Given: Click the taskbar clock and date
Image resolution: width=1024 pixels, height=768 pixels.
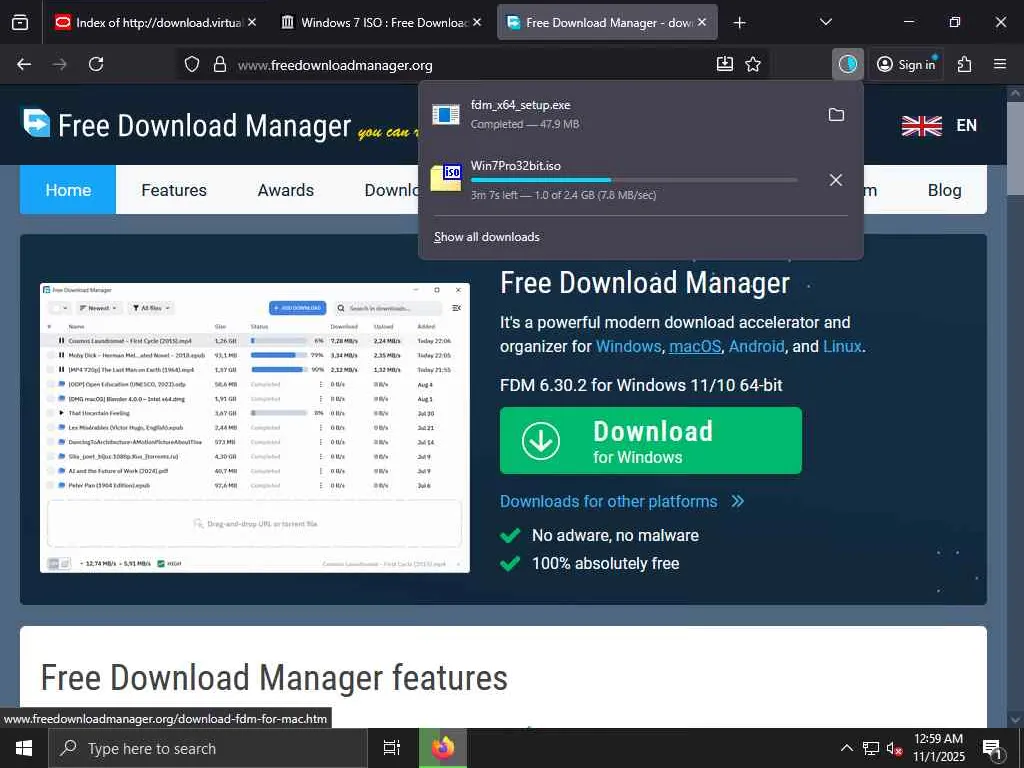Looking at the screenshot, I should click(x=938, y=748).
